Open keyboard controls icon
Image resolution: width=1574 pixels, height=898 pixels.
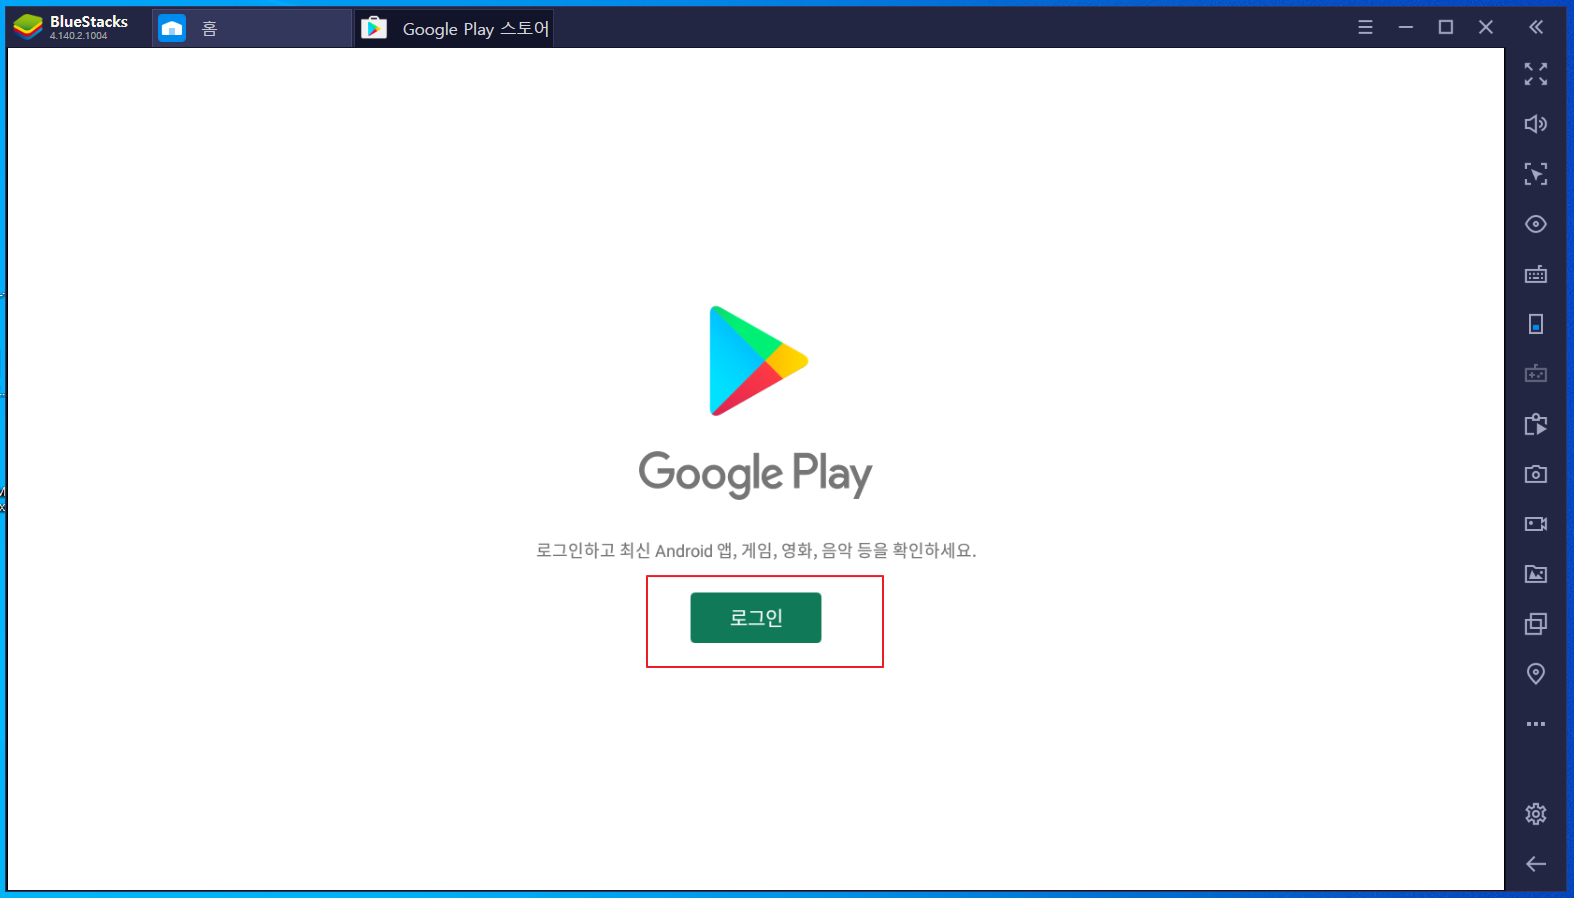point(1536,274)
